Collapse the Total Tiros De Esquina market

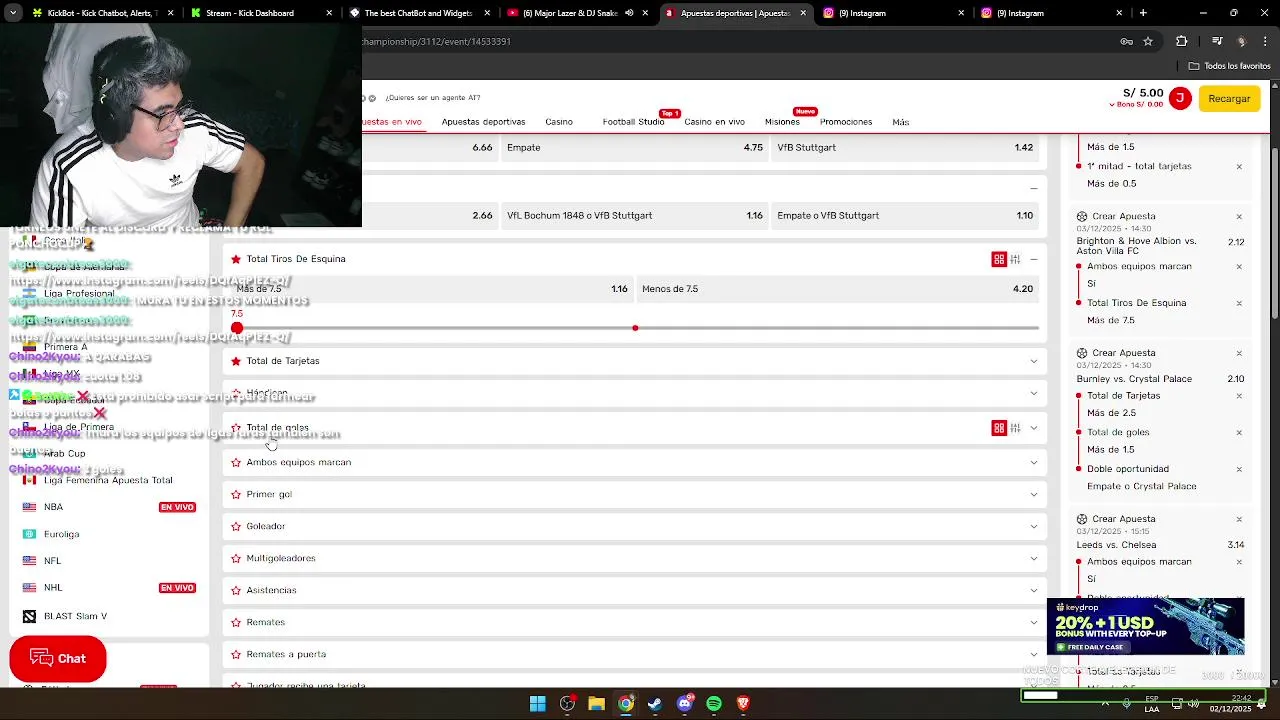[x=1033, y=259]
